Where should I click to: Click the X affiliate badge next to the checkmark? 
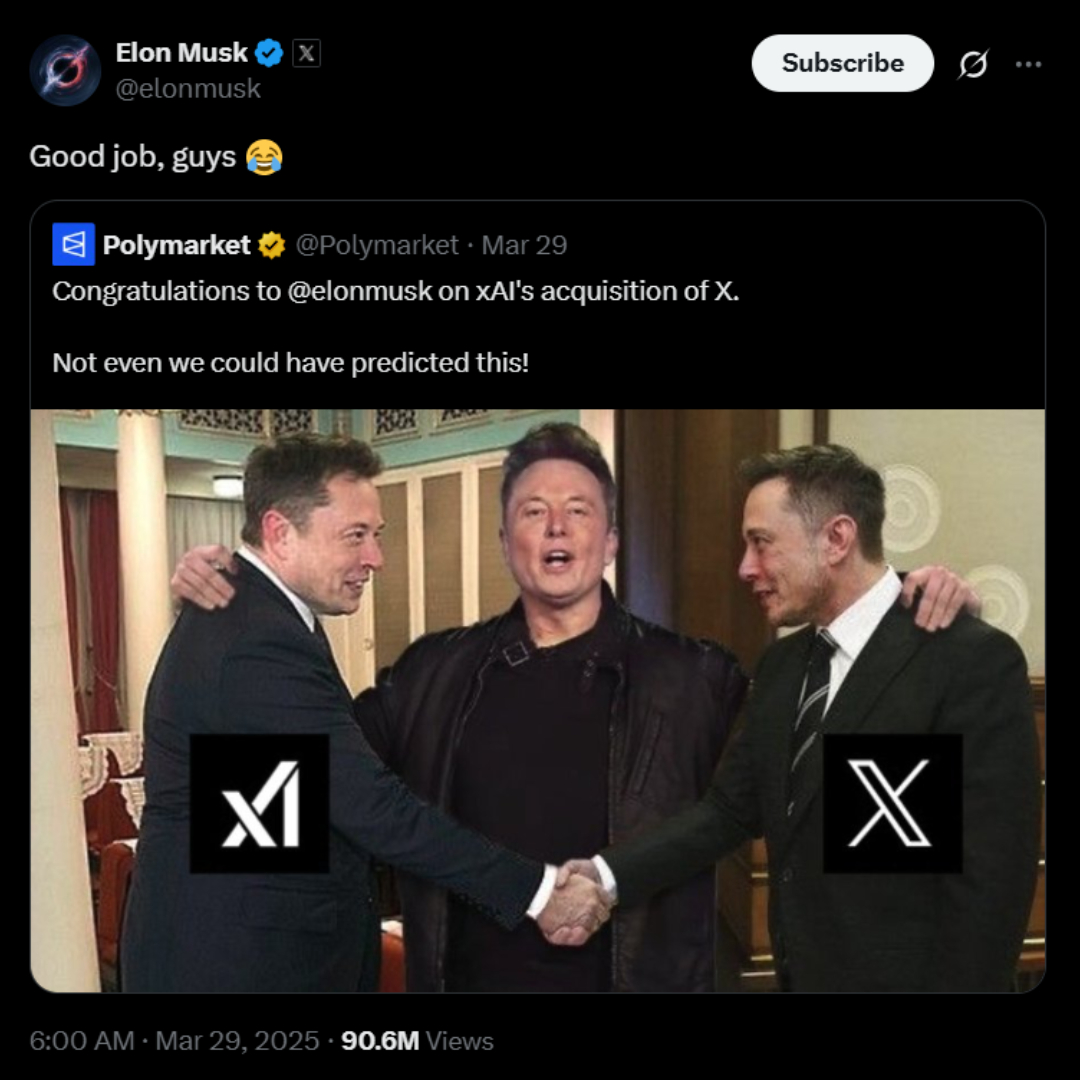305,52
